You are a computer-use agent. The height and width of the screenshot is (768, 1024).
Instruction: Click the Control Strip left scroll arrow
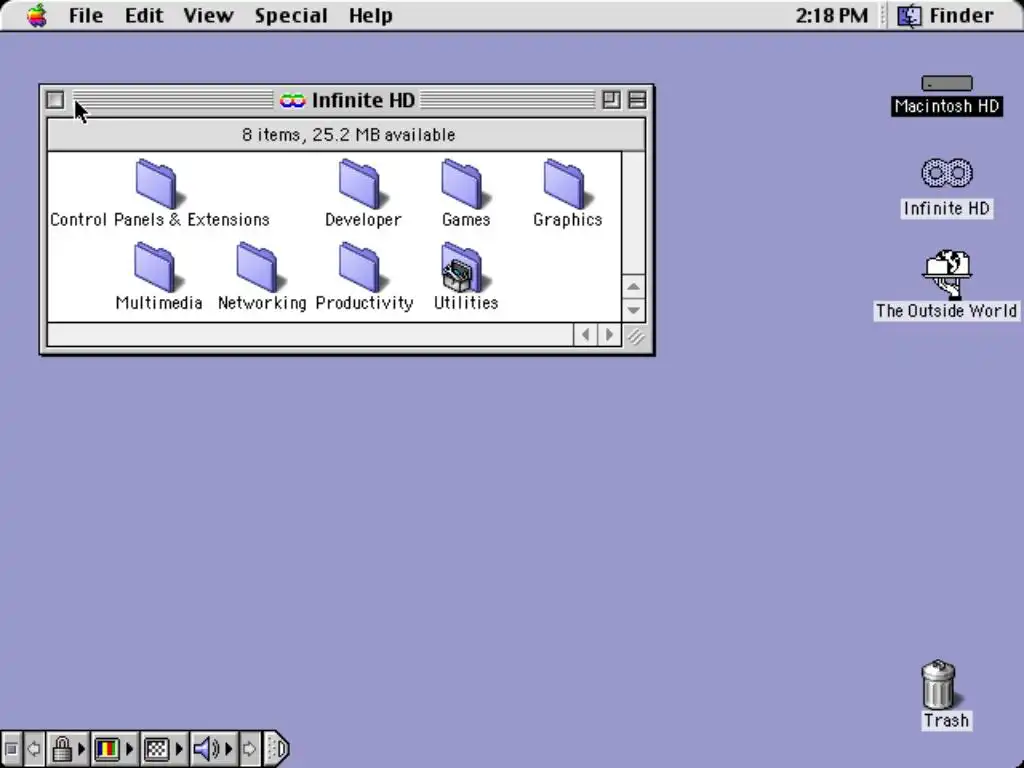coord(34,748)
